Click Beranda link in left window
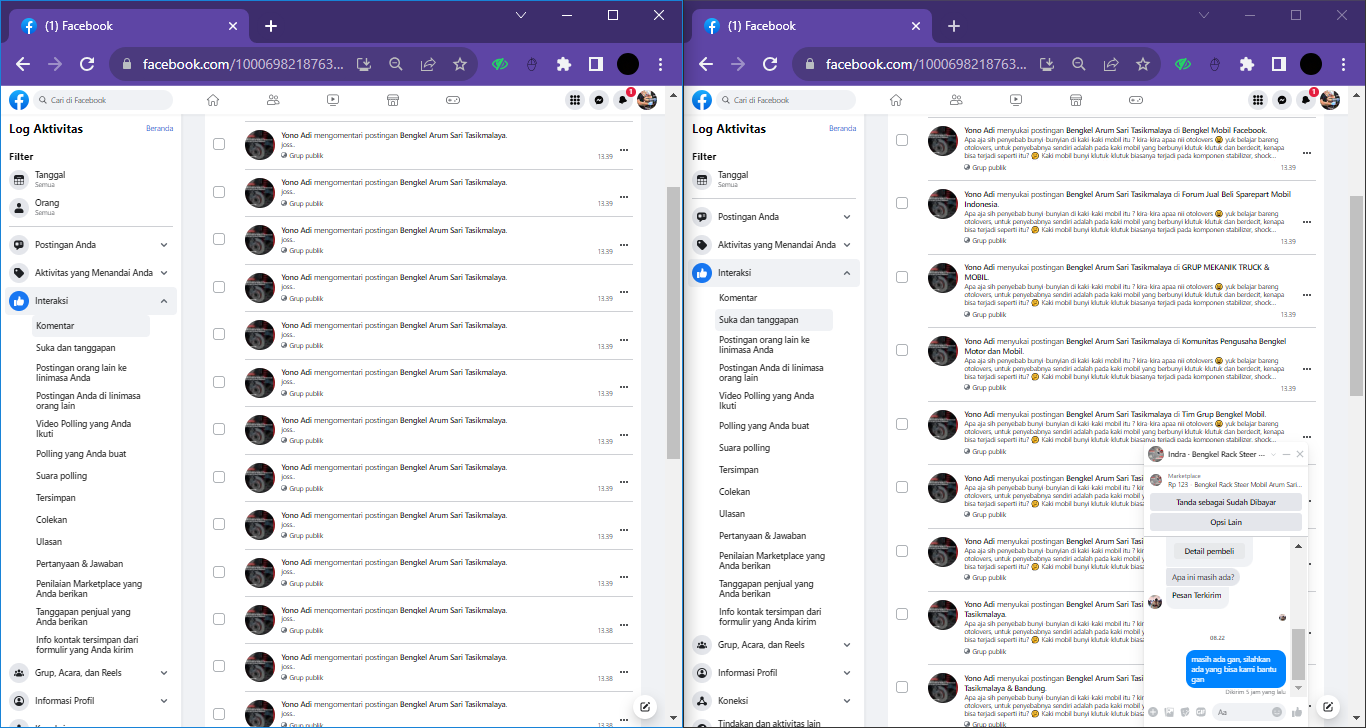This screenshot has width=1366, height=728. click(x=160, y=128)
